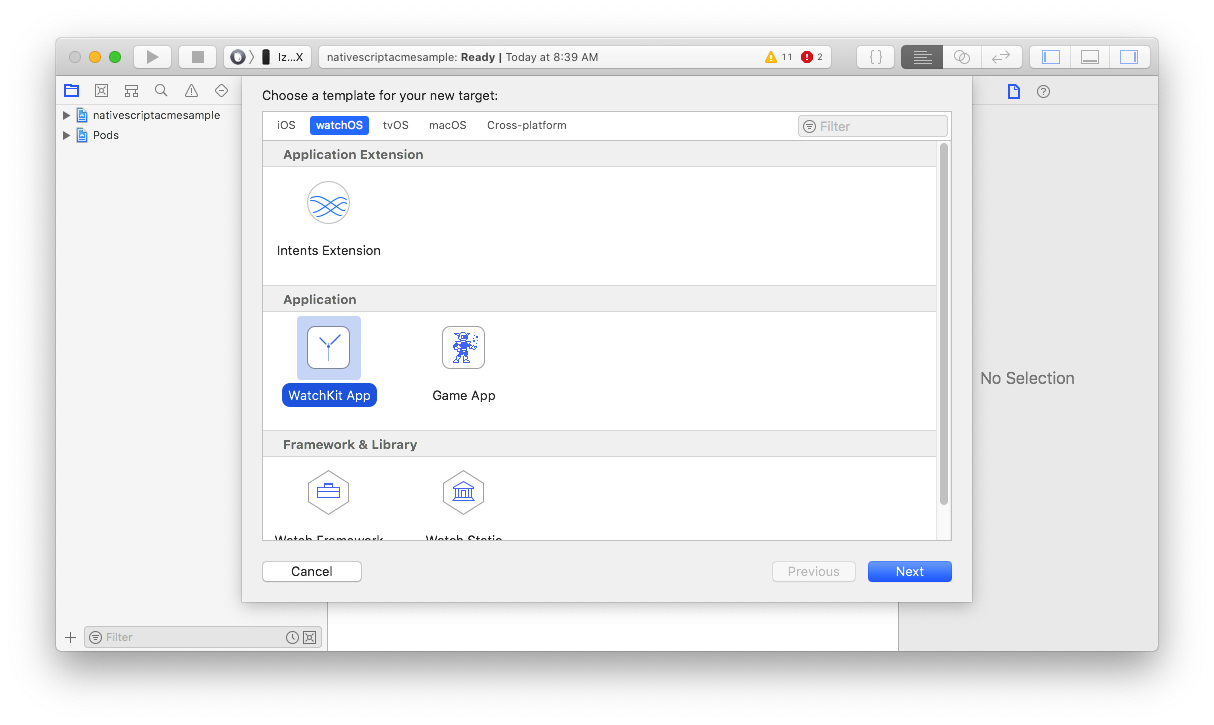This screenshot has height=725, width=1214.
Task: Switch to the iOS template tab
Action: (x=286, y=126)
